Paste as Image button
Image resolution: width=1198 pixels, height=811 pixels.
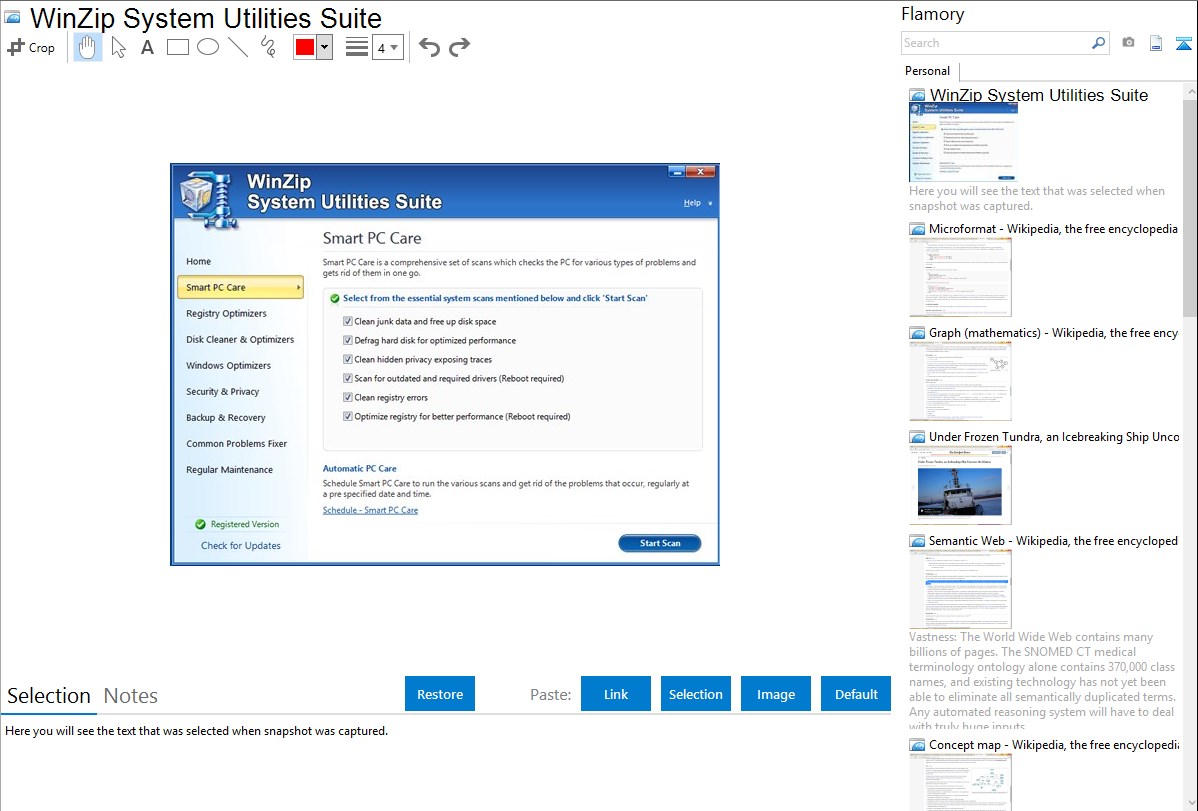(x=775, y=694)
